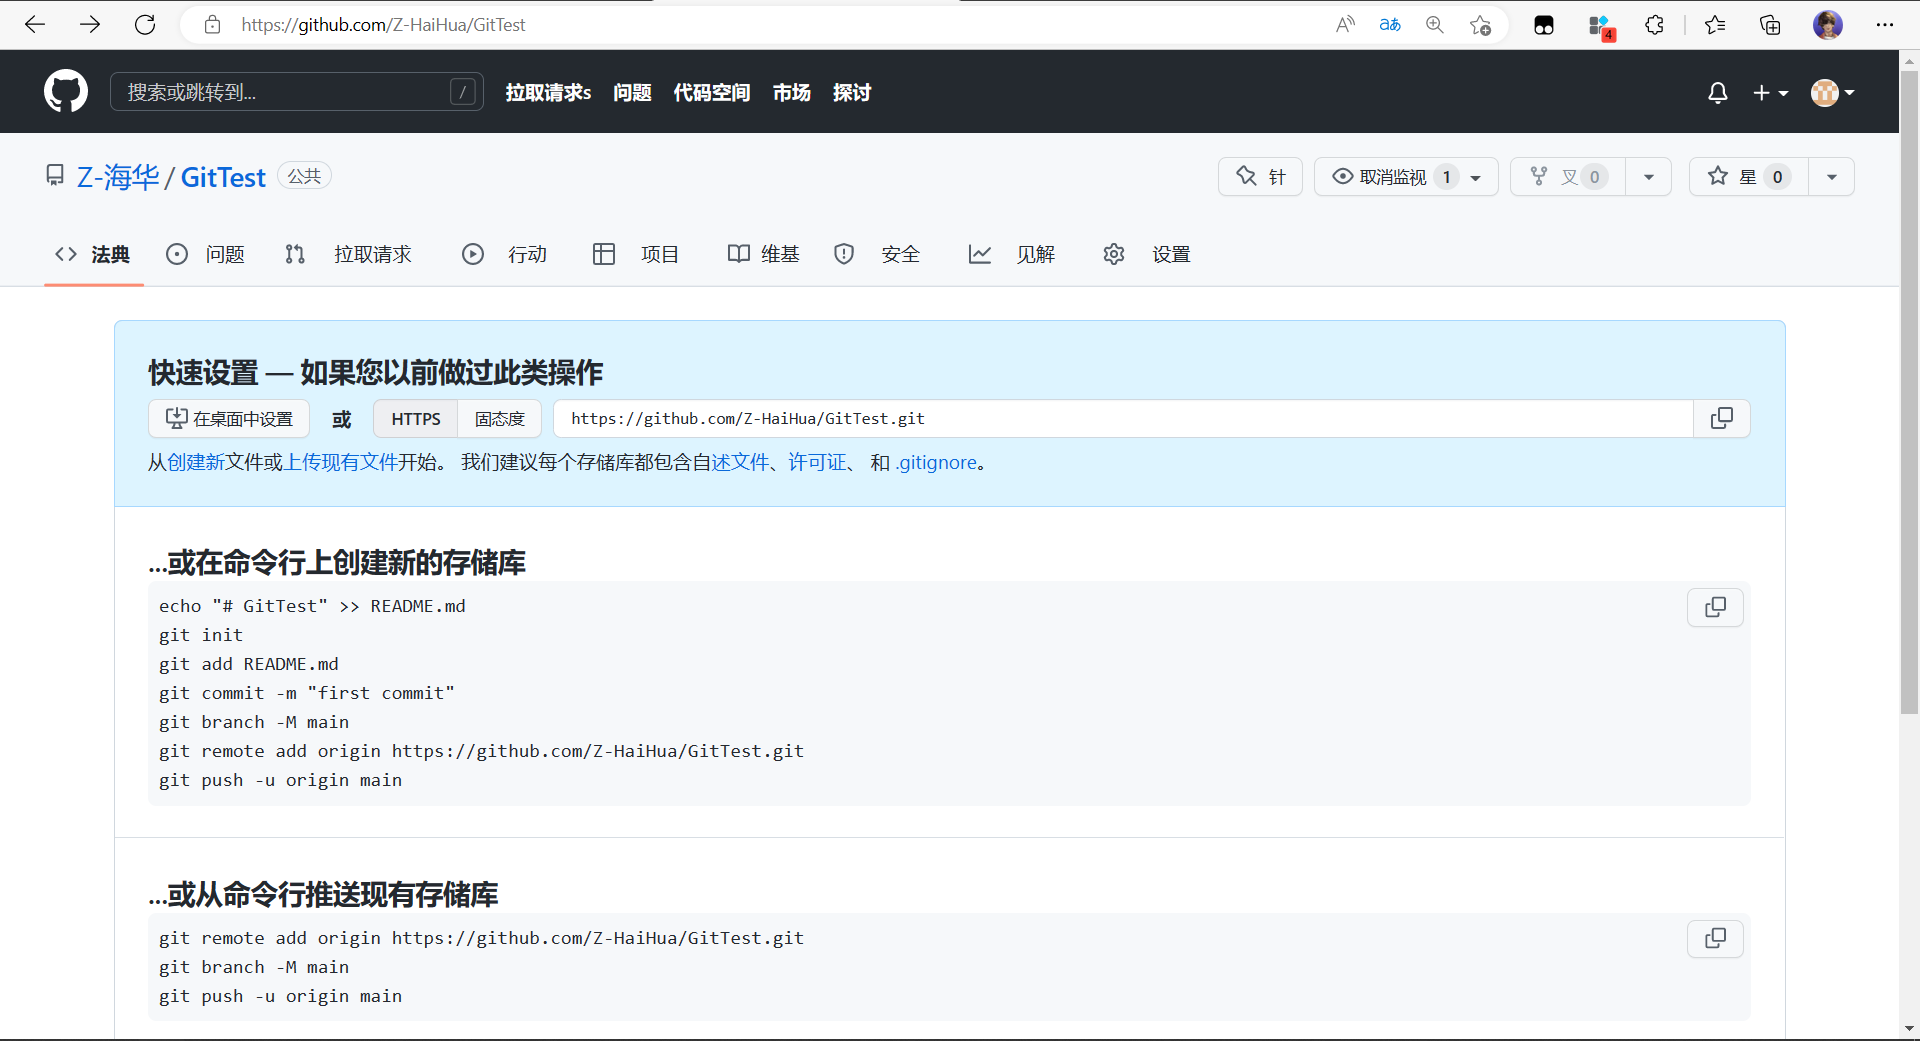Click the browser address bar URL
The height and width of the screenshot is (1041, 1920).
[x=383, y=25]
